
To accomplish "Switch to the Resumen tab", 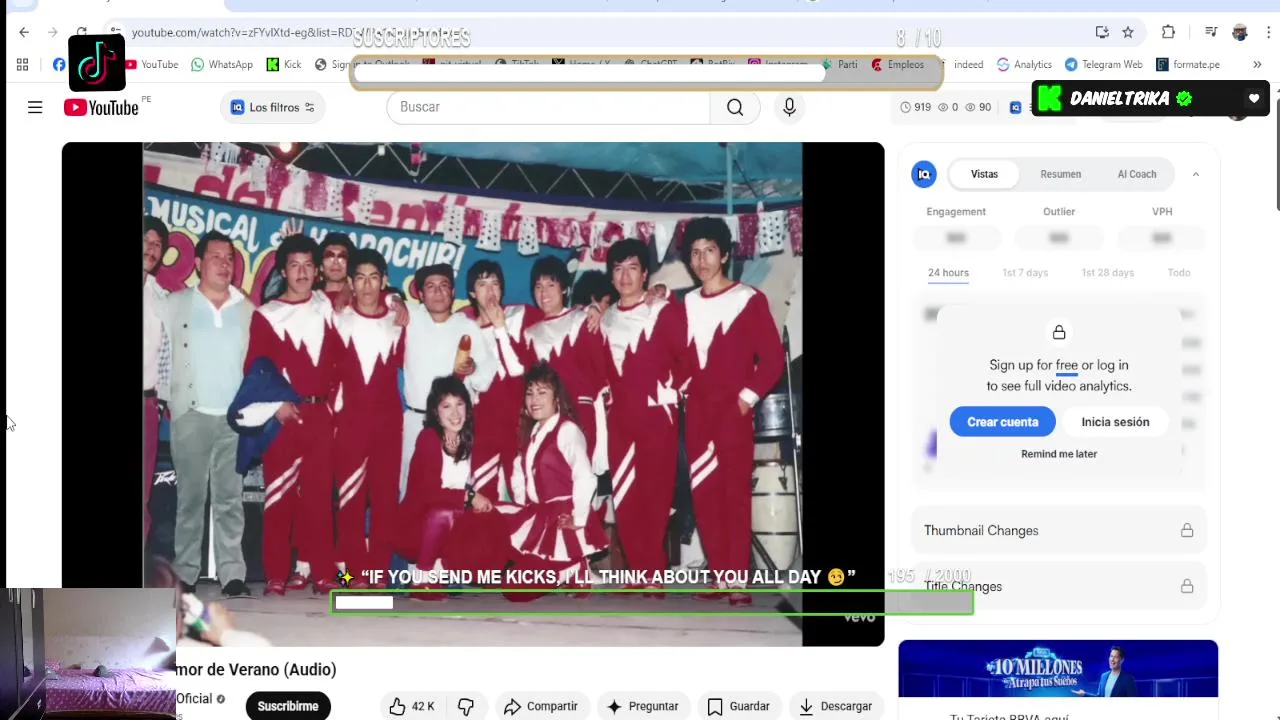I will pos(1060,174).
